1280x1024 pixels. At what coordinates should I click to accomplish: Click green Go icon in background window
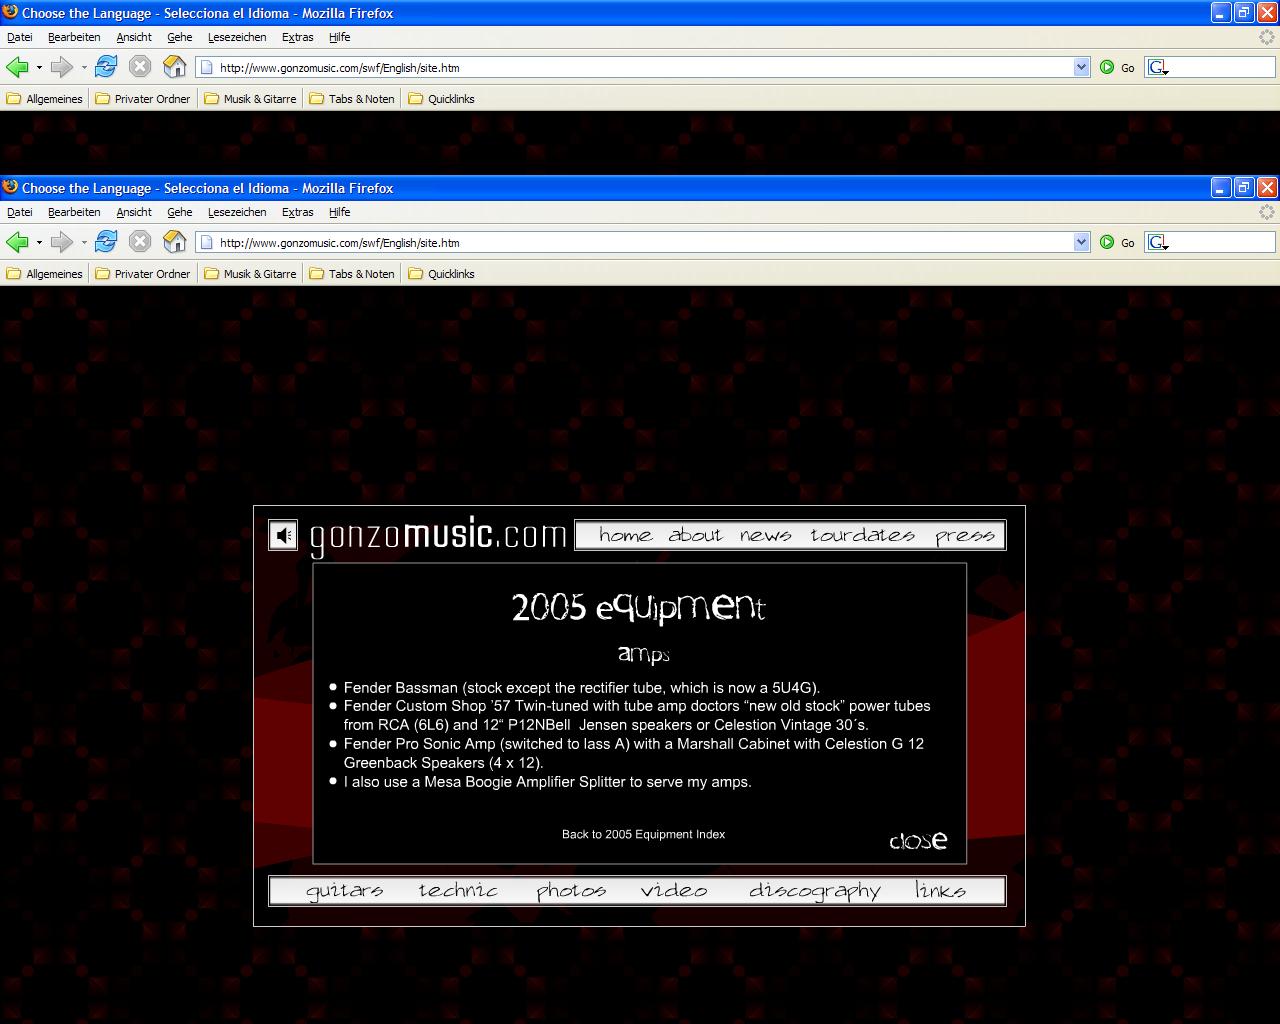(x=1107, y=67)
